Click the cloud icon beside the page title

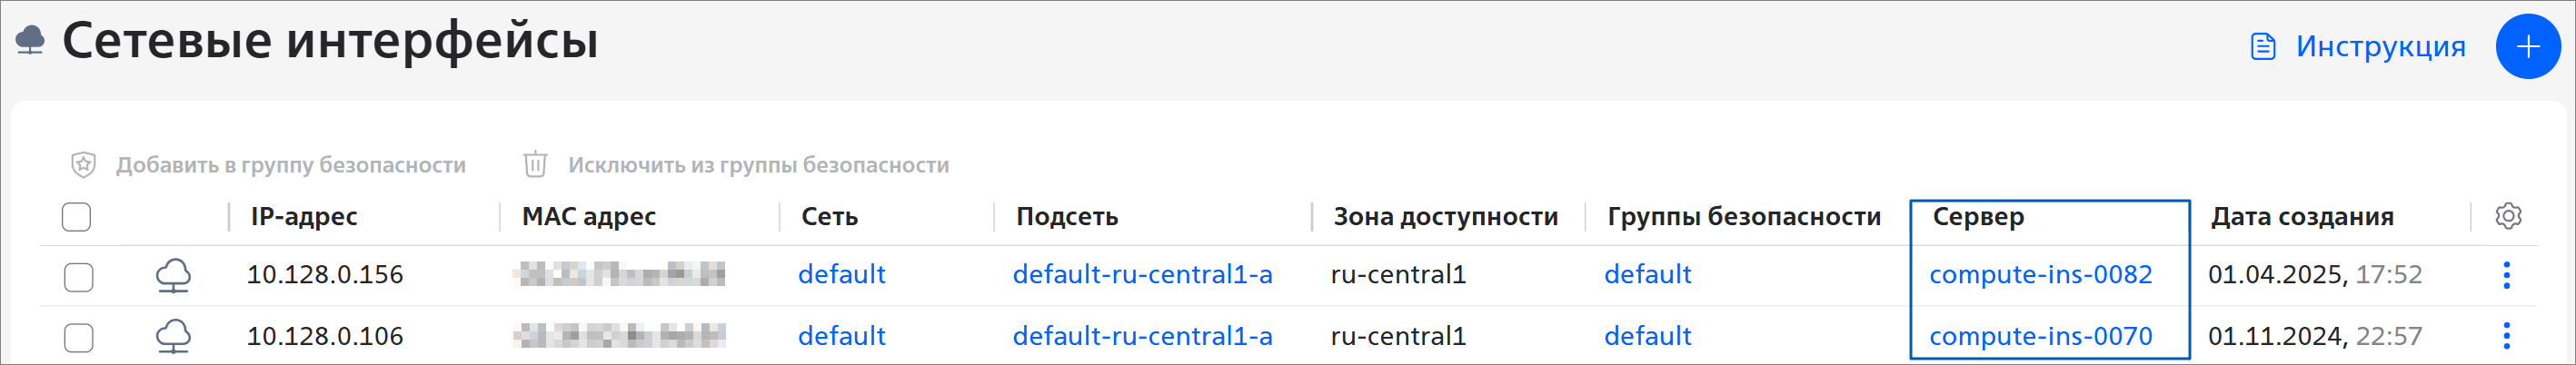point(31,41)
